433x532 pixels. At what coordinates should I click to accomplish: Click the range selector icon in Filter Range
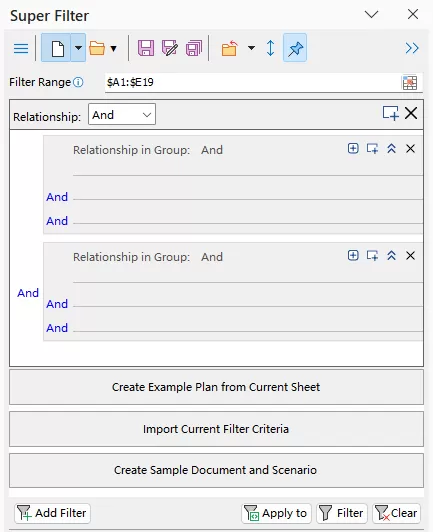[x=410, y=83]
